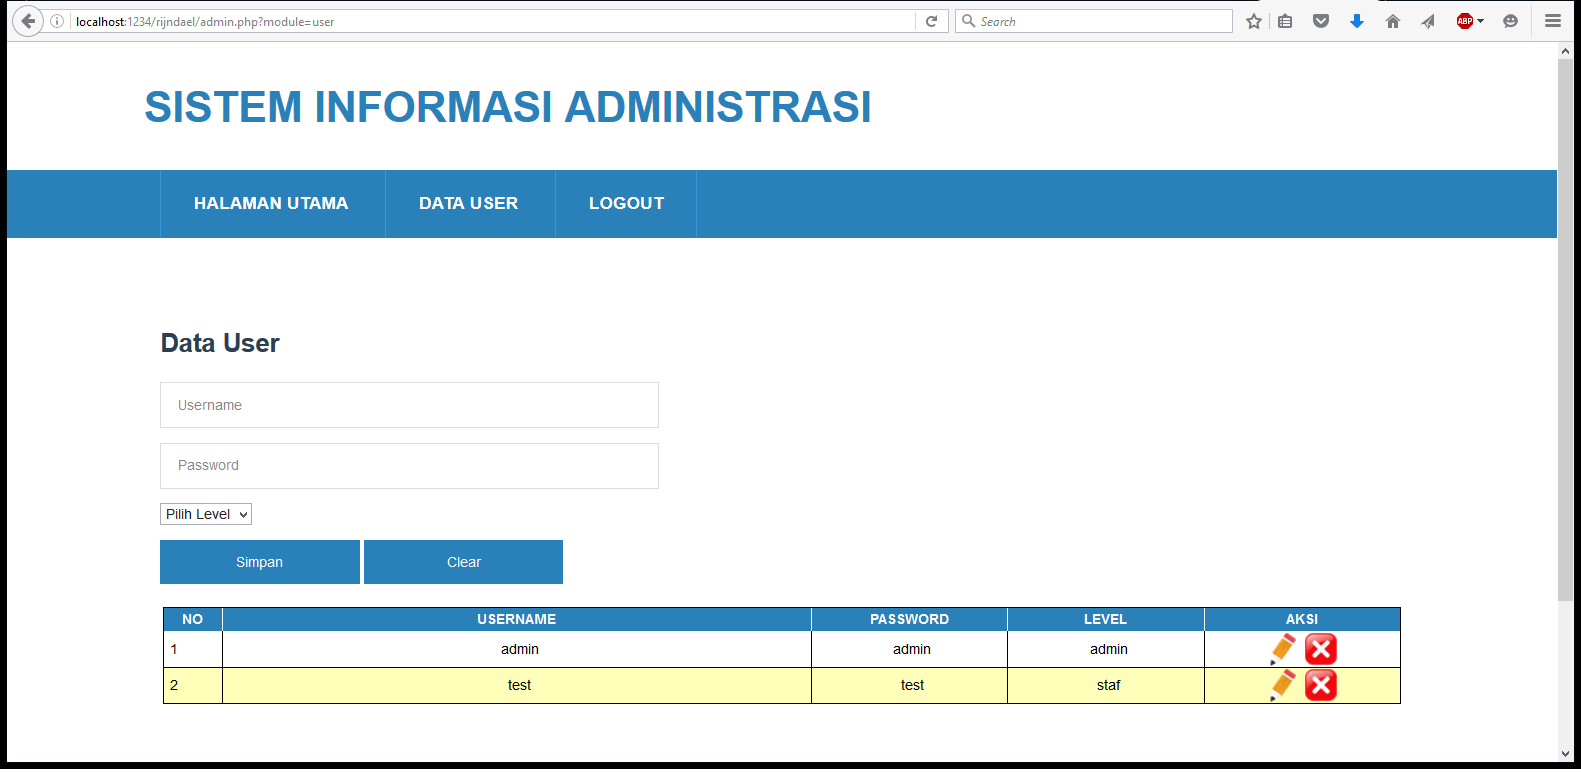1581x772 pixels.
Task: Bookmark this page with the star icon
Action: pos(1253,21)
